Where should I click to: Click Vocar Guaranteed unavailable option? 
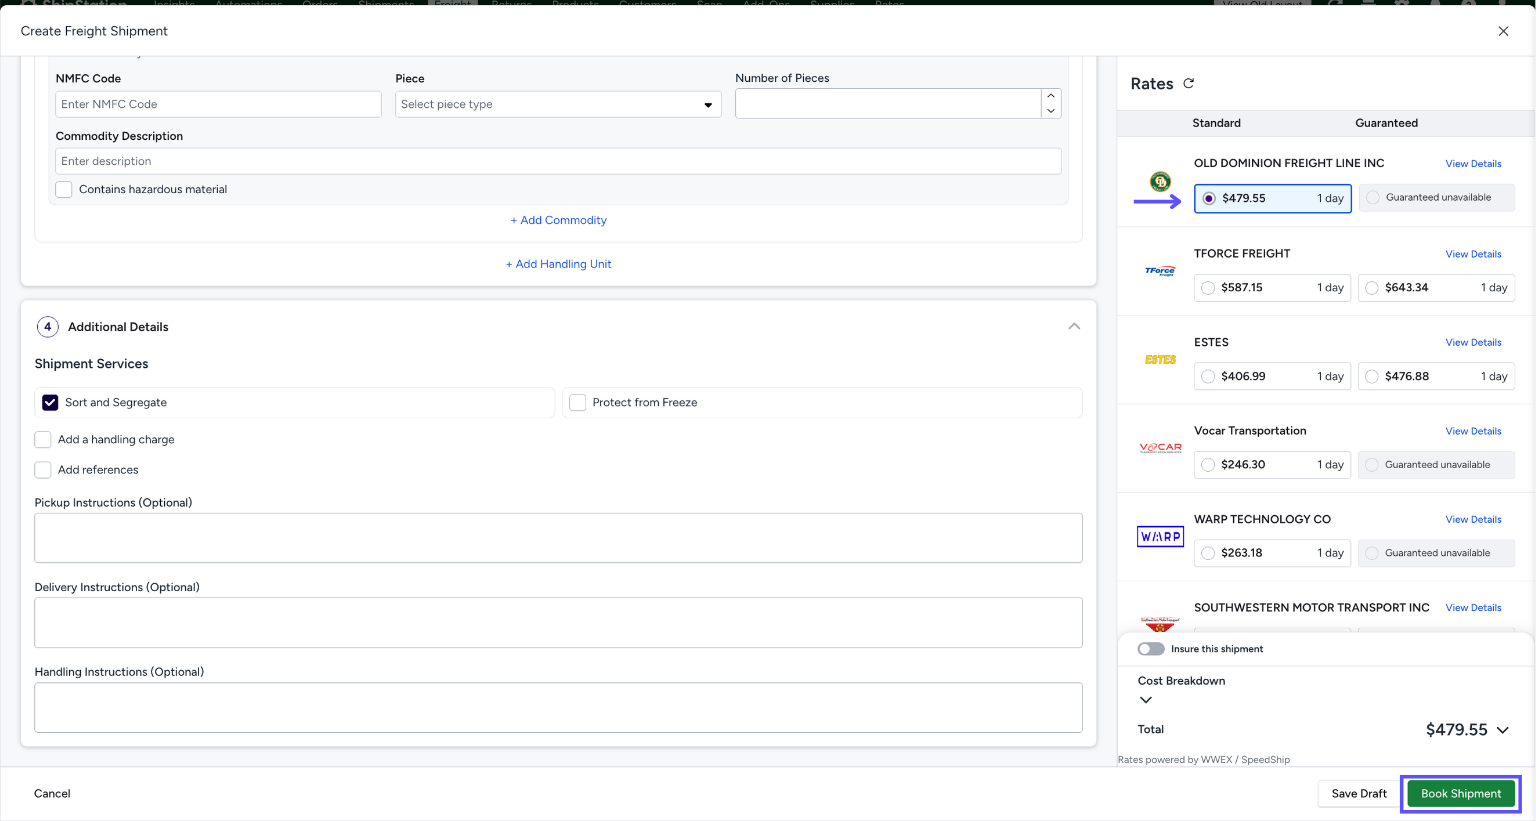coord(1437,465)
